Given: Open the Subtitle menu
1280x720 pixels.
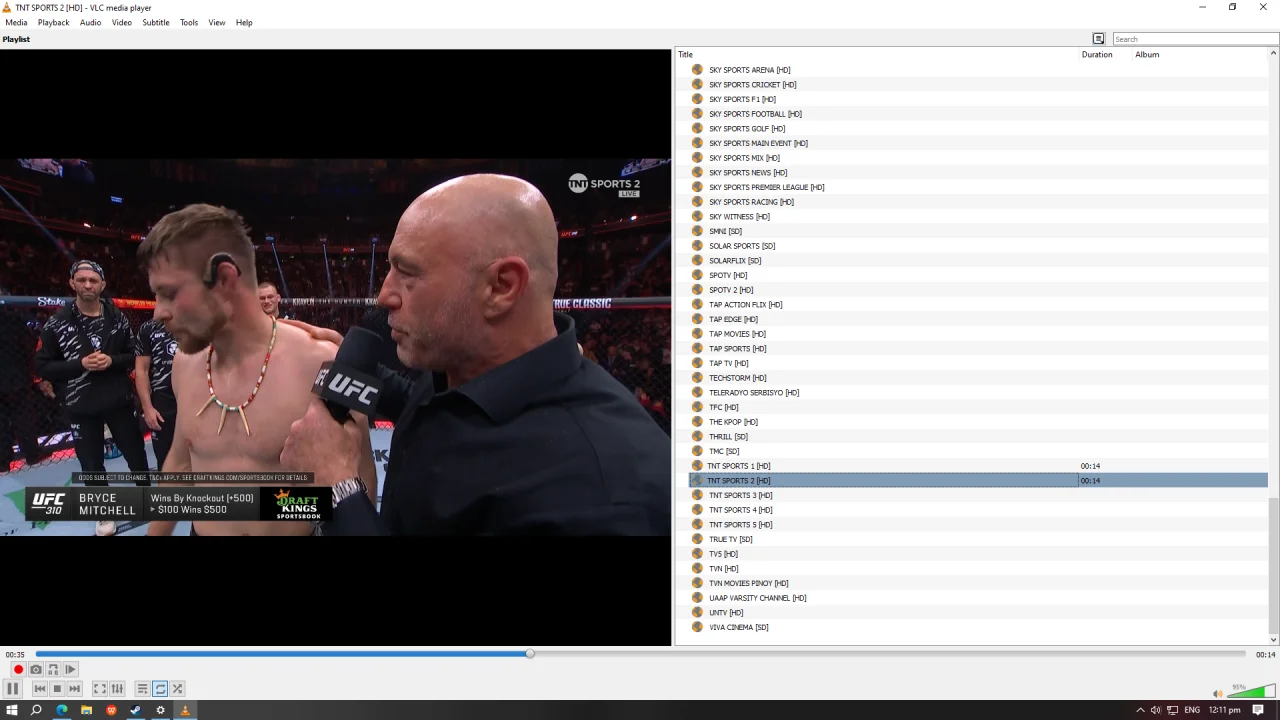Looking at the screenshot, I should point(156,22).
